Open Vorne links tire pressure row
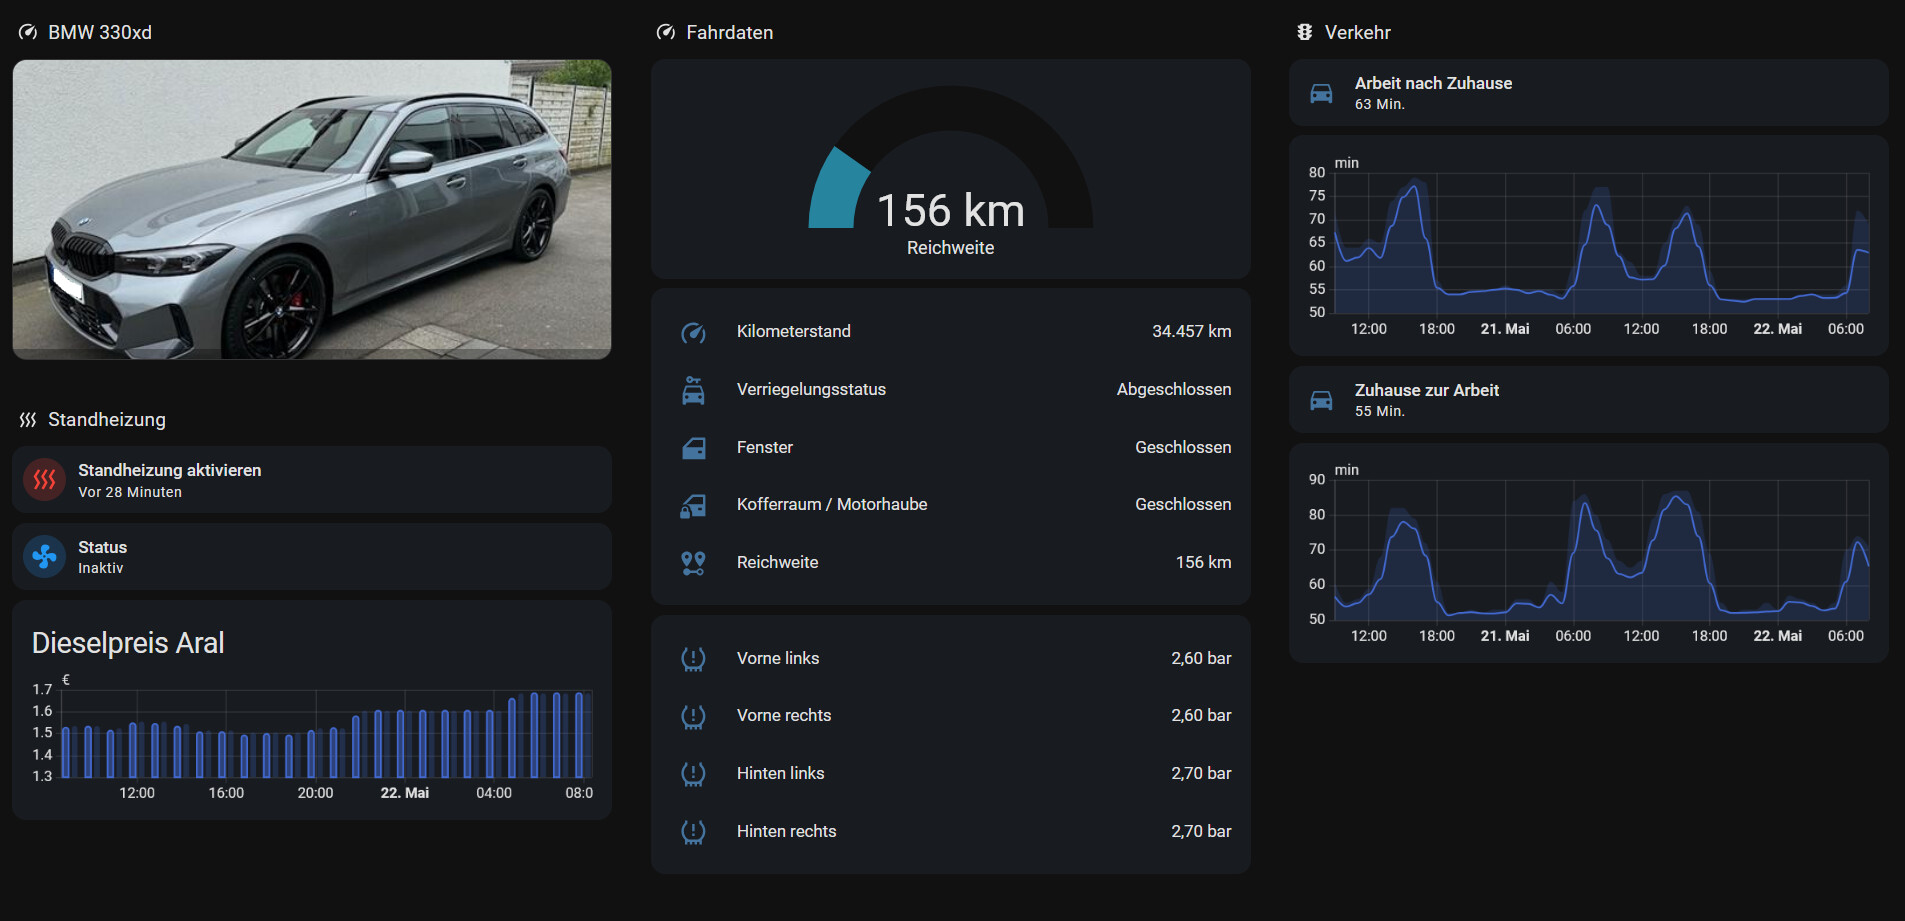This screenshot has width=1905, height=921. coord(950,658)
